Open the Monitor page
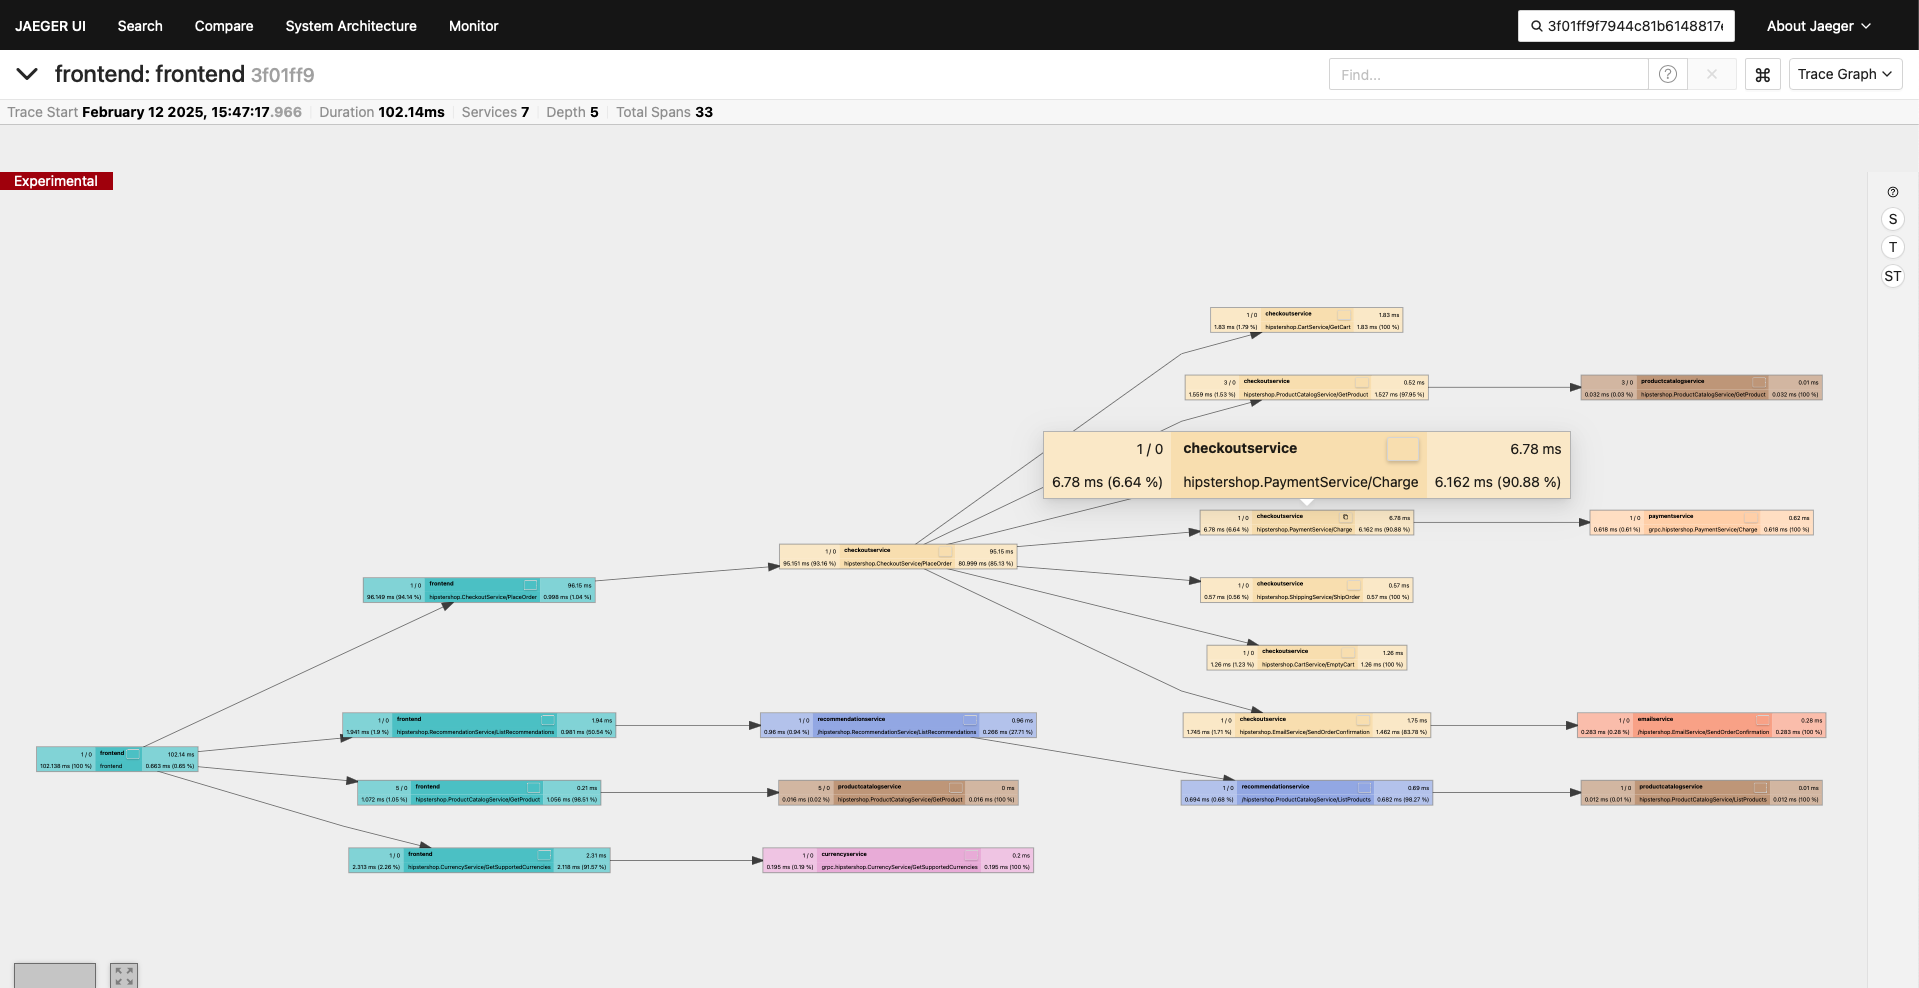 click(x=473, y=26)
